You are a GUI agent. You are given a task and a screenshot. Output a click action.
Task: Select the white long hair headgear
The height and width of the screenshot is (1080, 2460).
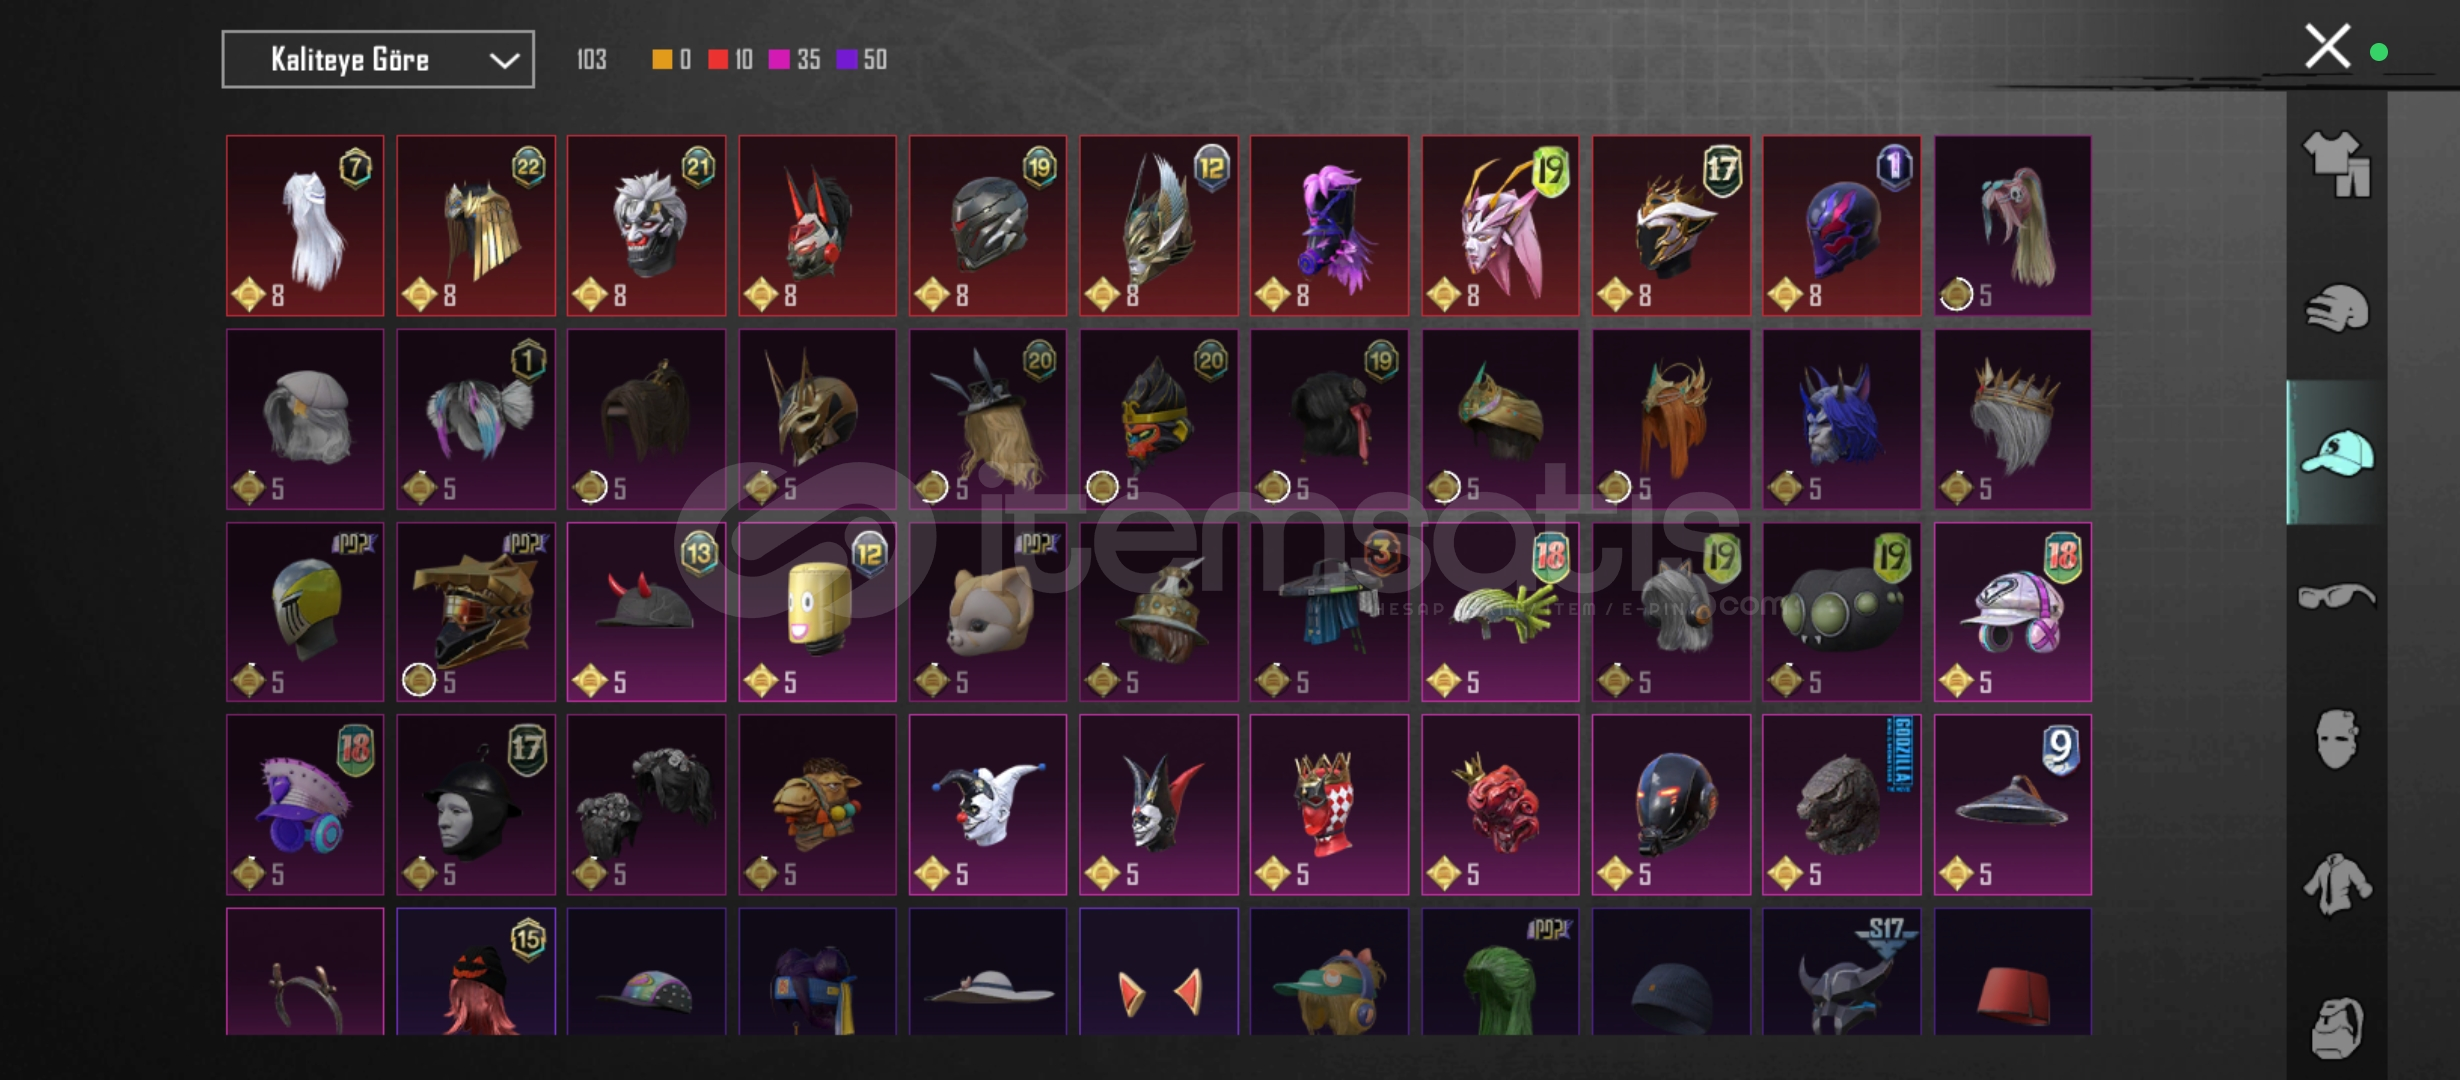pos(305,226)
